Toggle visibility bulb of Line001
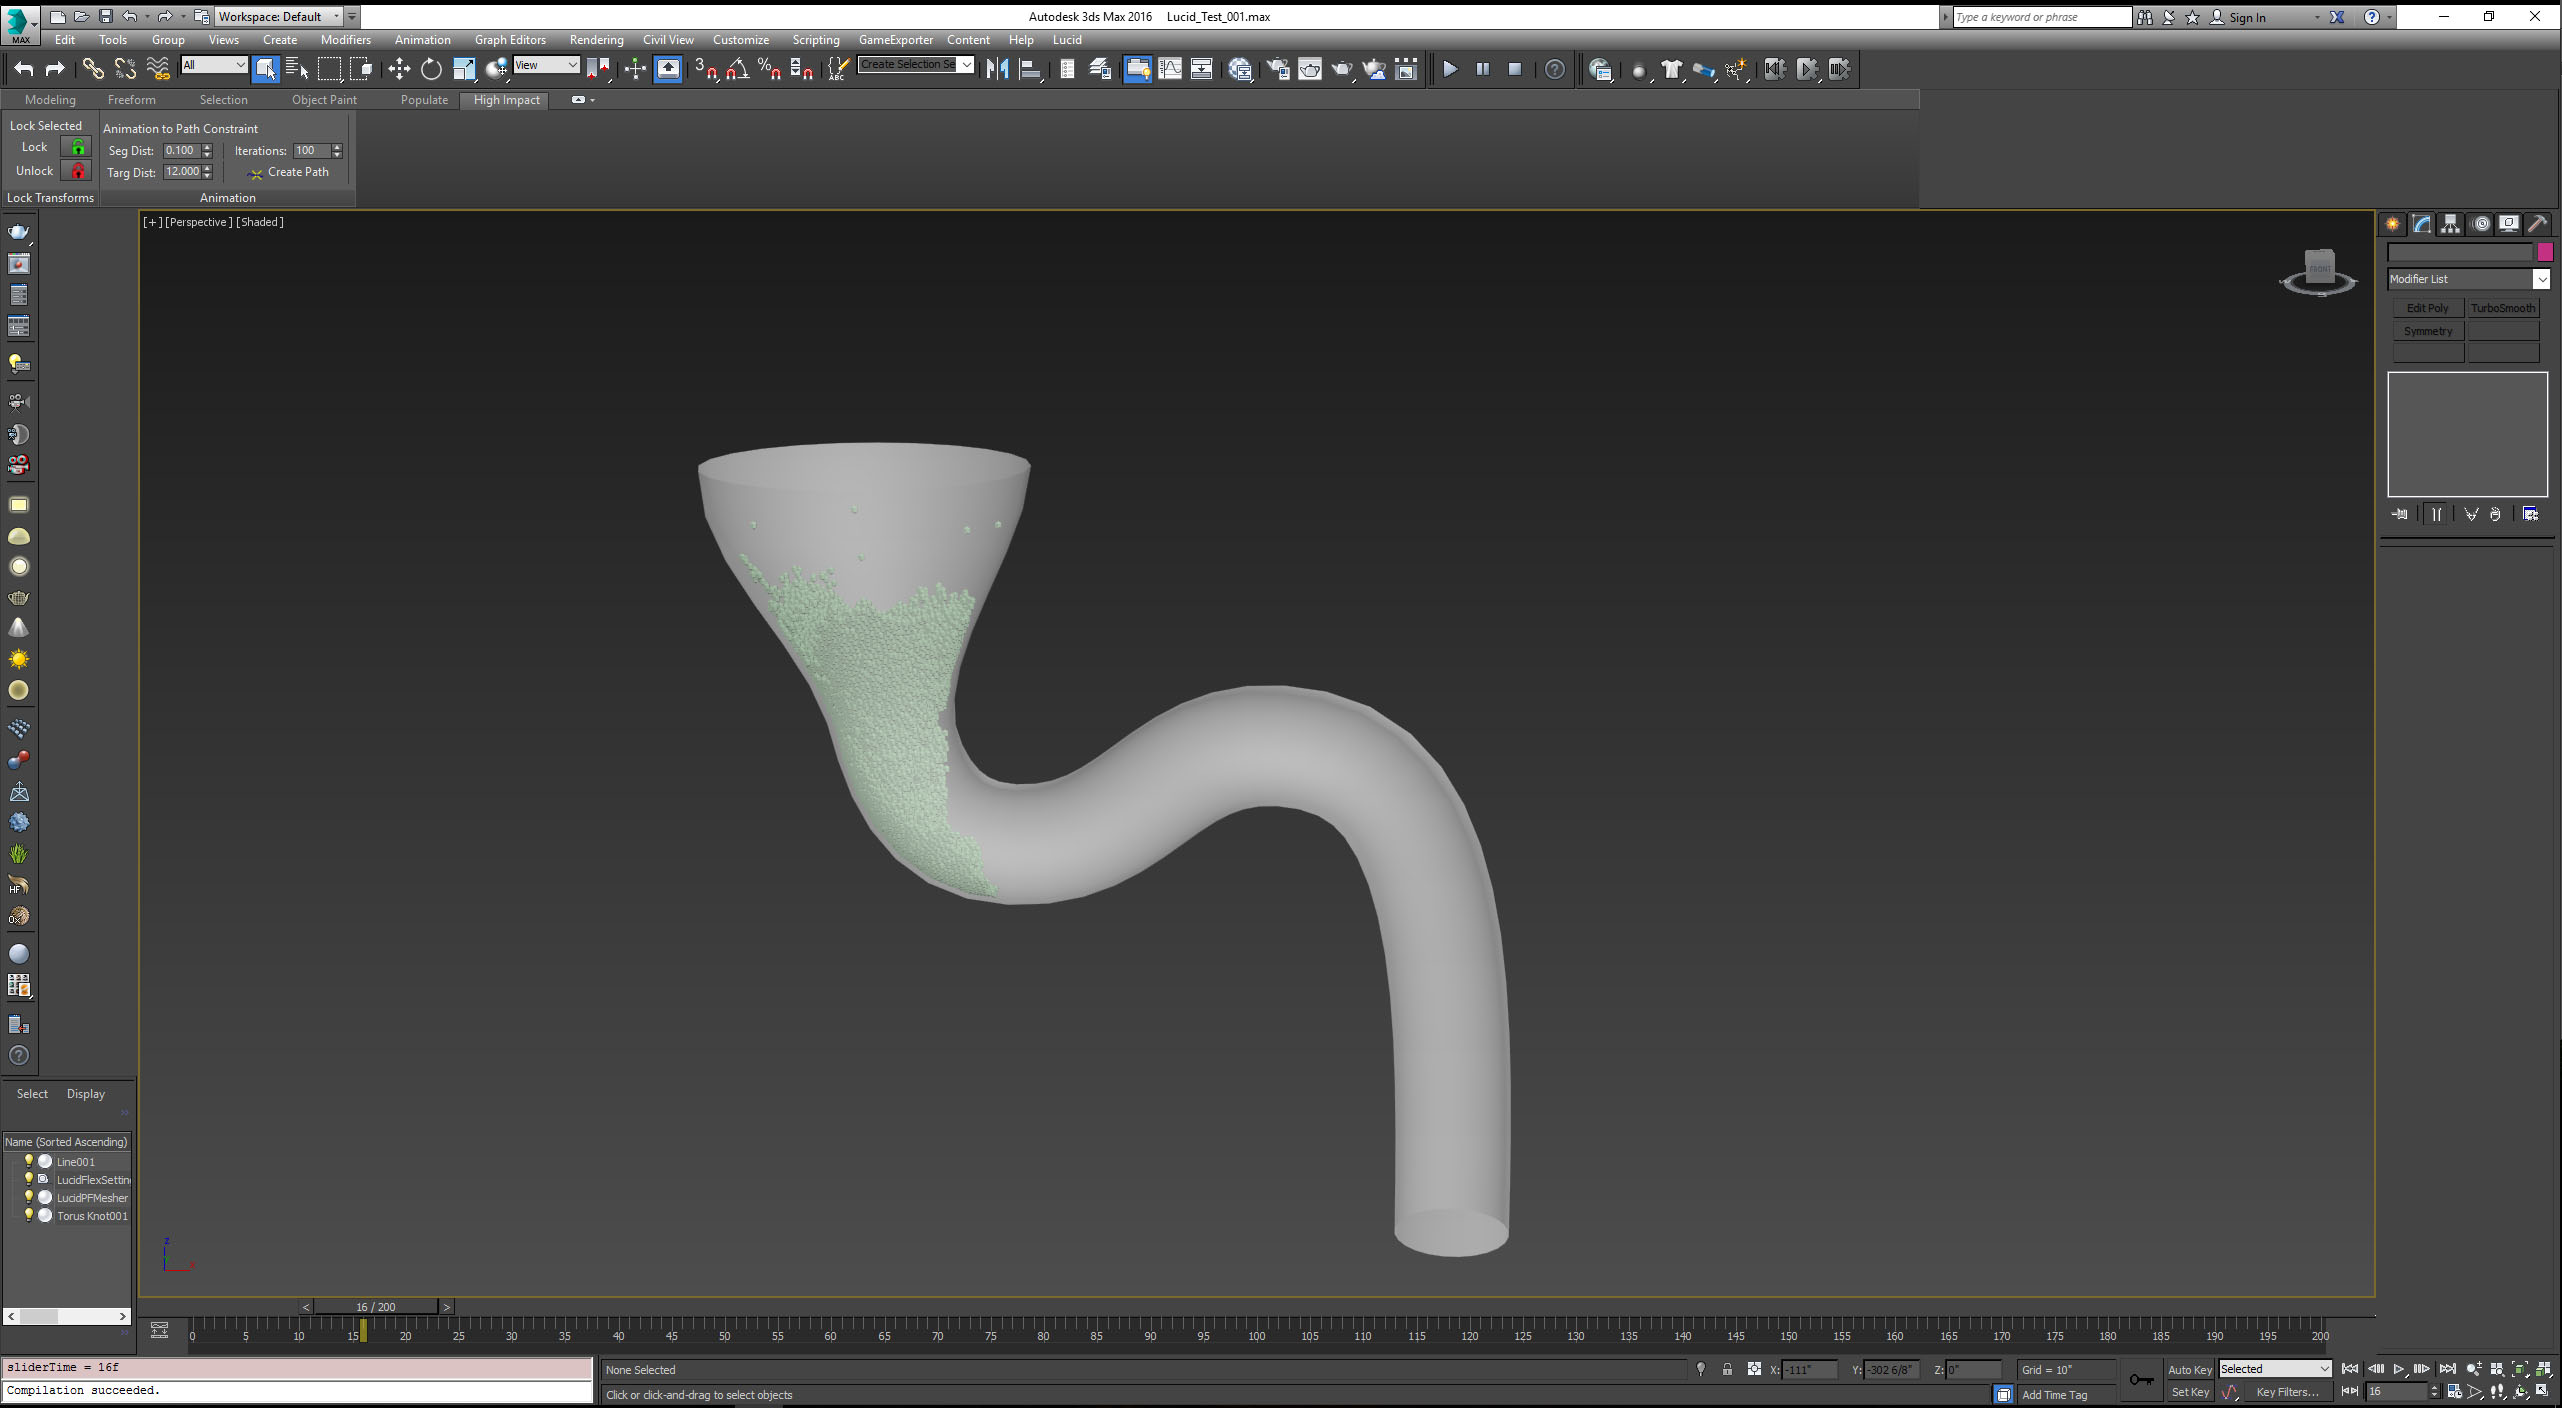 click(x=29, y=1161)
